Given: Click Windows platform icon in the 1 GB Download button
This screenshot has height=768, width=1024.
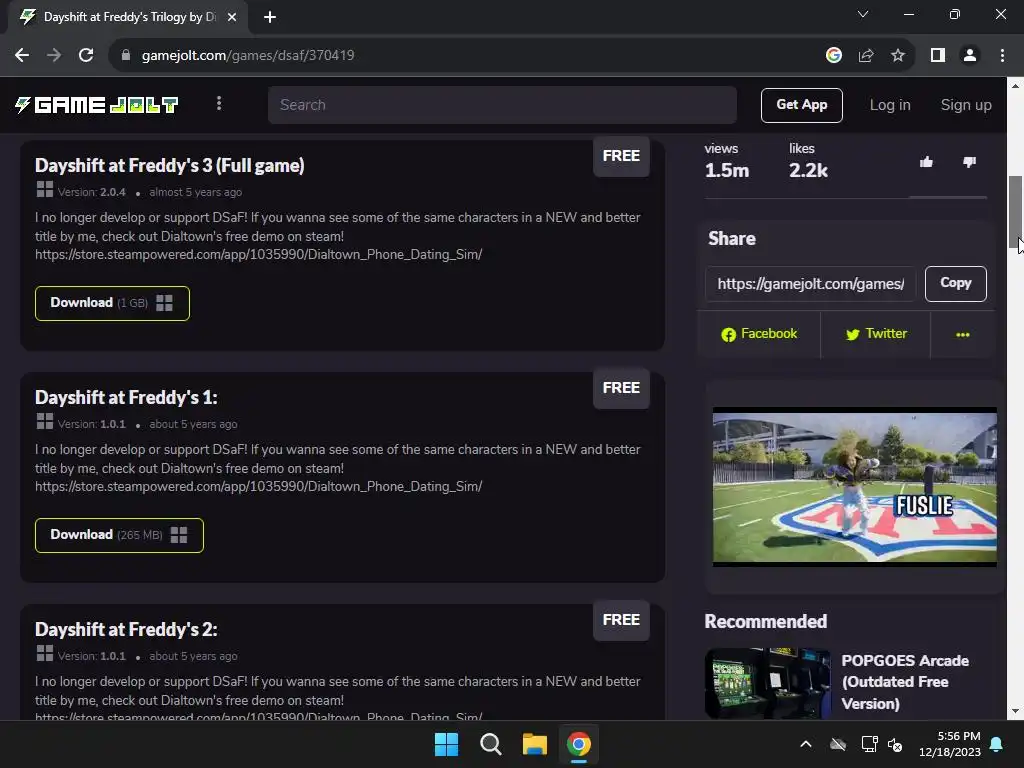Looking at the screenshot, I should point(165,303).
